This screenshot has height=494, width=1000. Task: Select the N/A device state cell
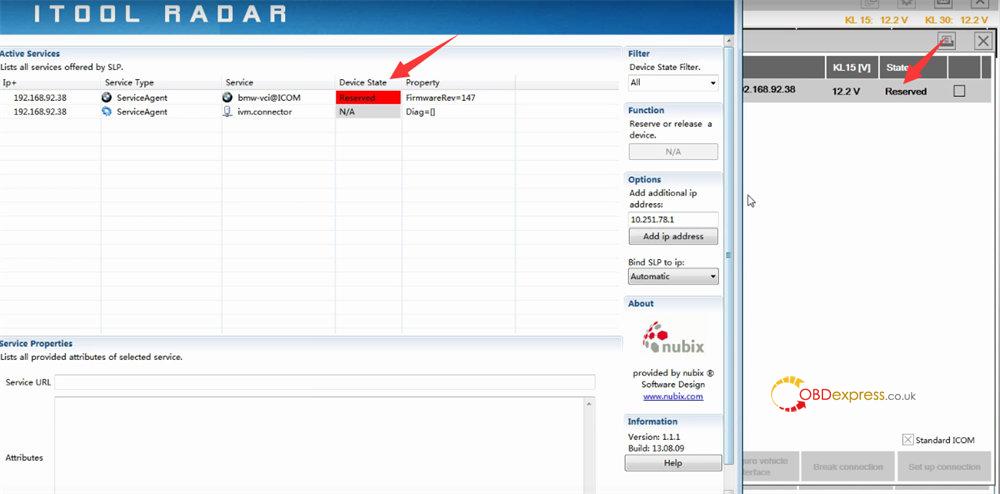coord(368,112)
